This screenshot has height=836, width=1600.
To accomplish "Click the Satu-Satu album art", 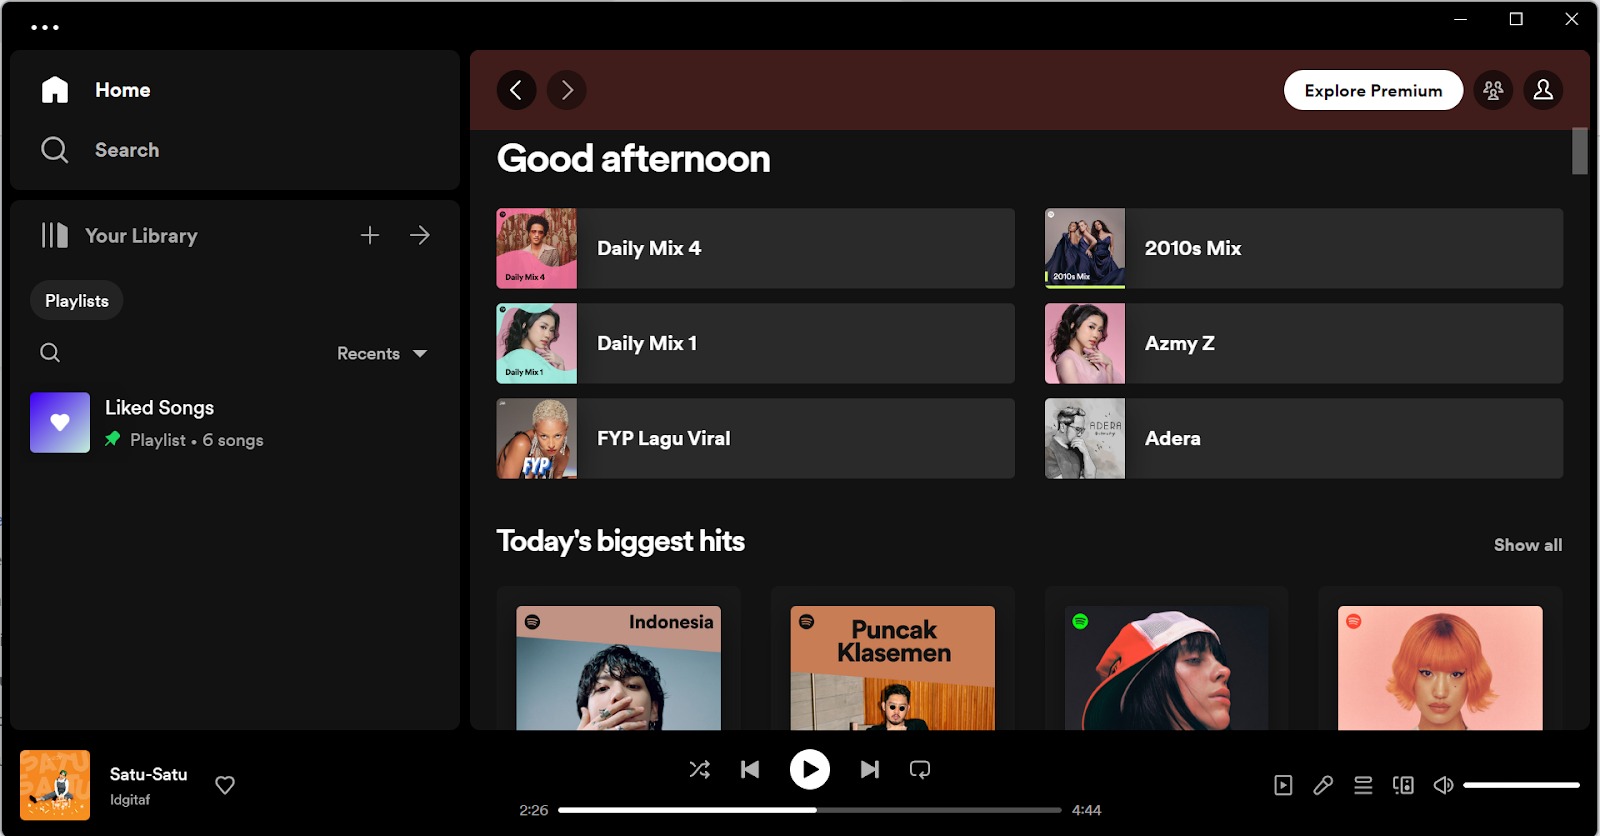I will click(x=55, y=785).
